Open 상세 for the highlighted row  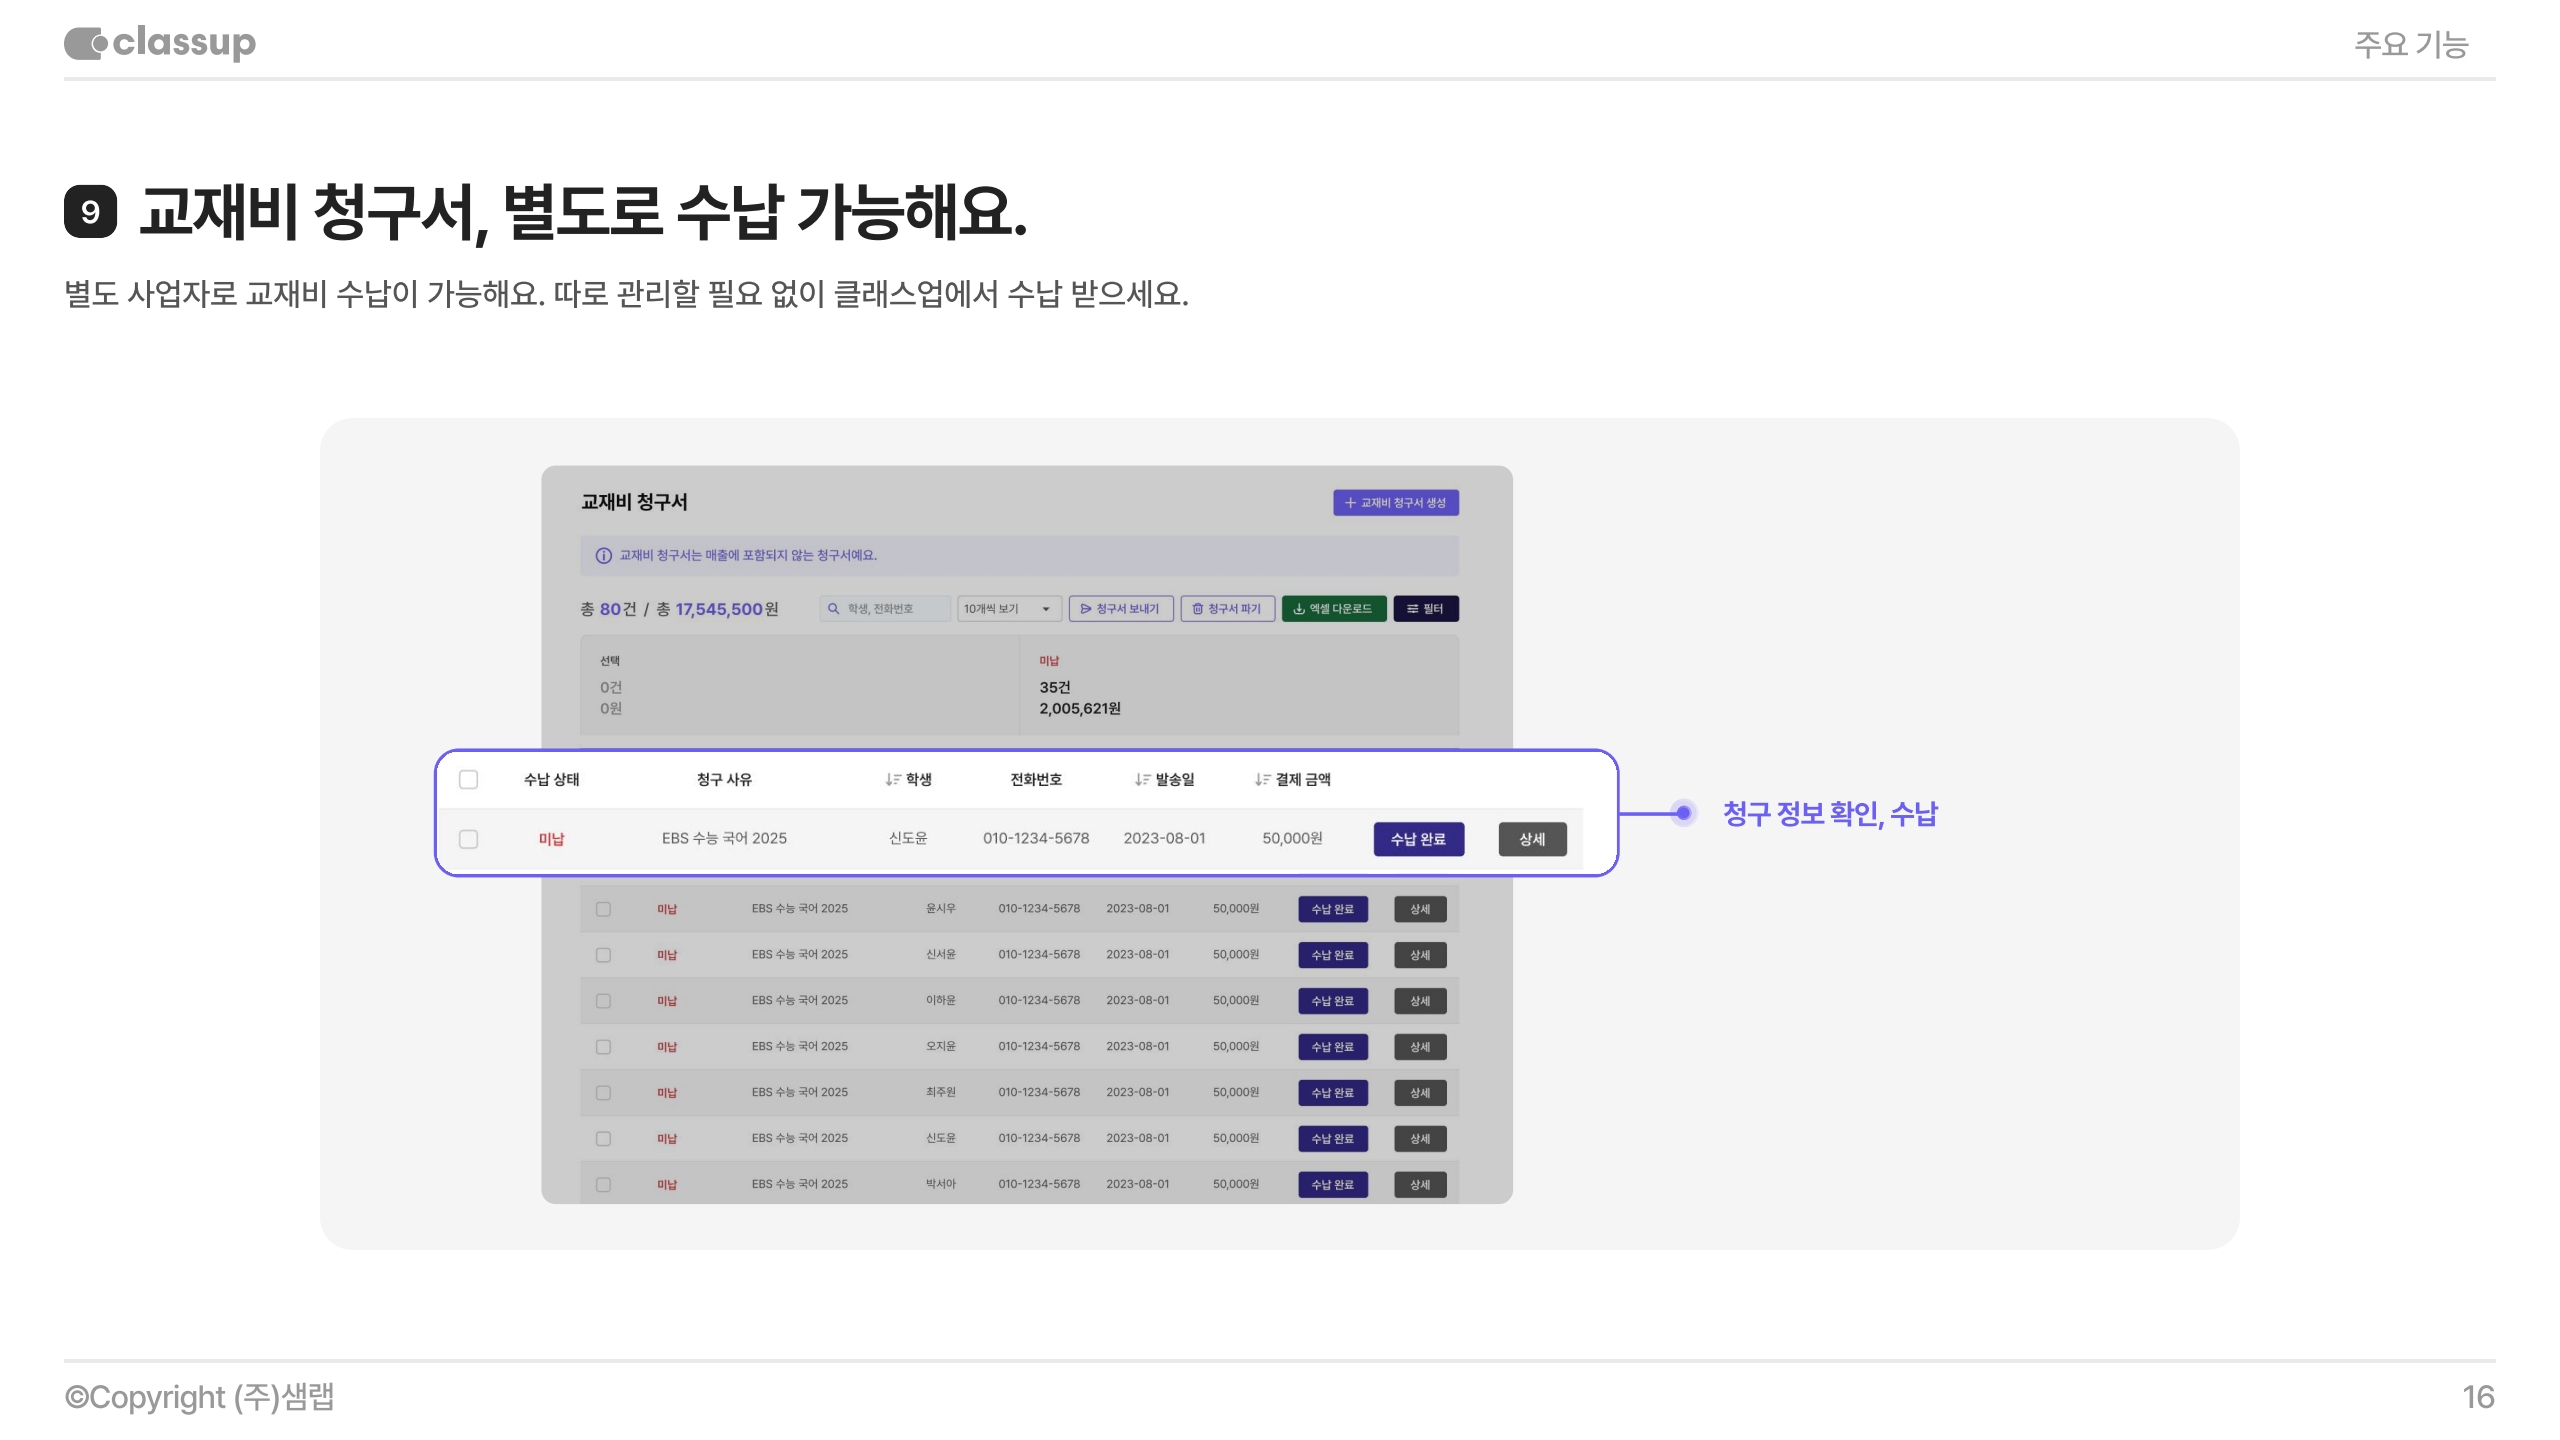1532,839
